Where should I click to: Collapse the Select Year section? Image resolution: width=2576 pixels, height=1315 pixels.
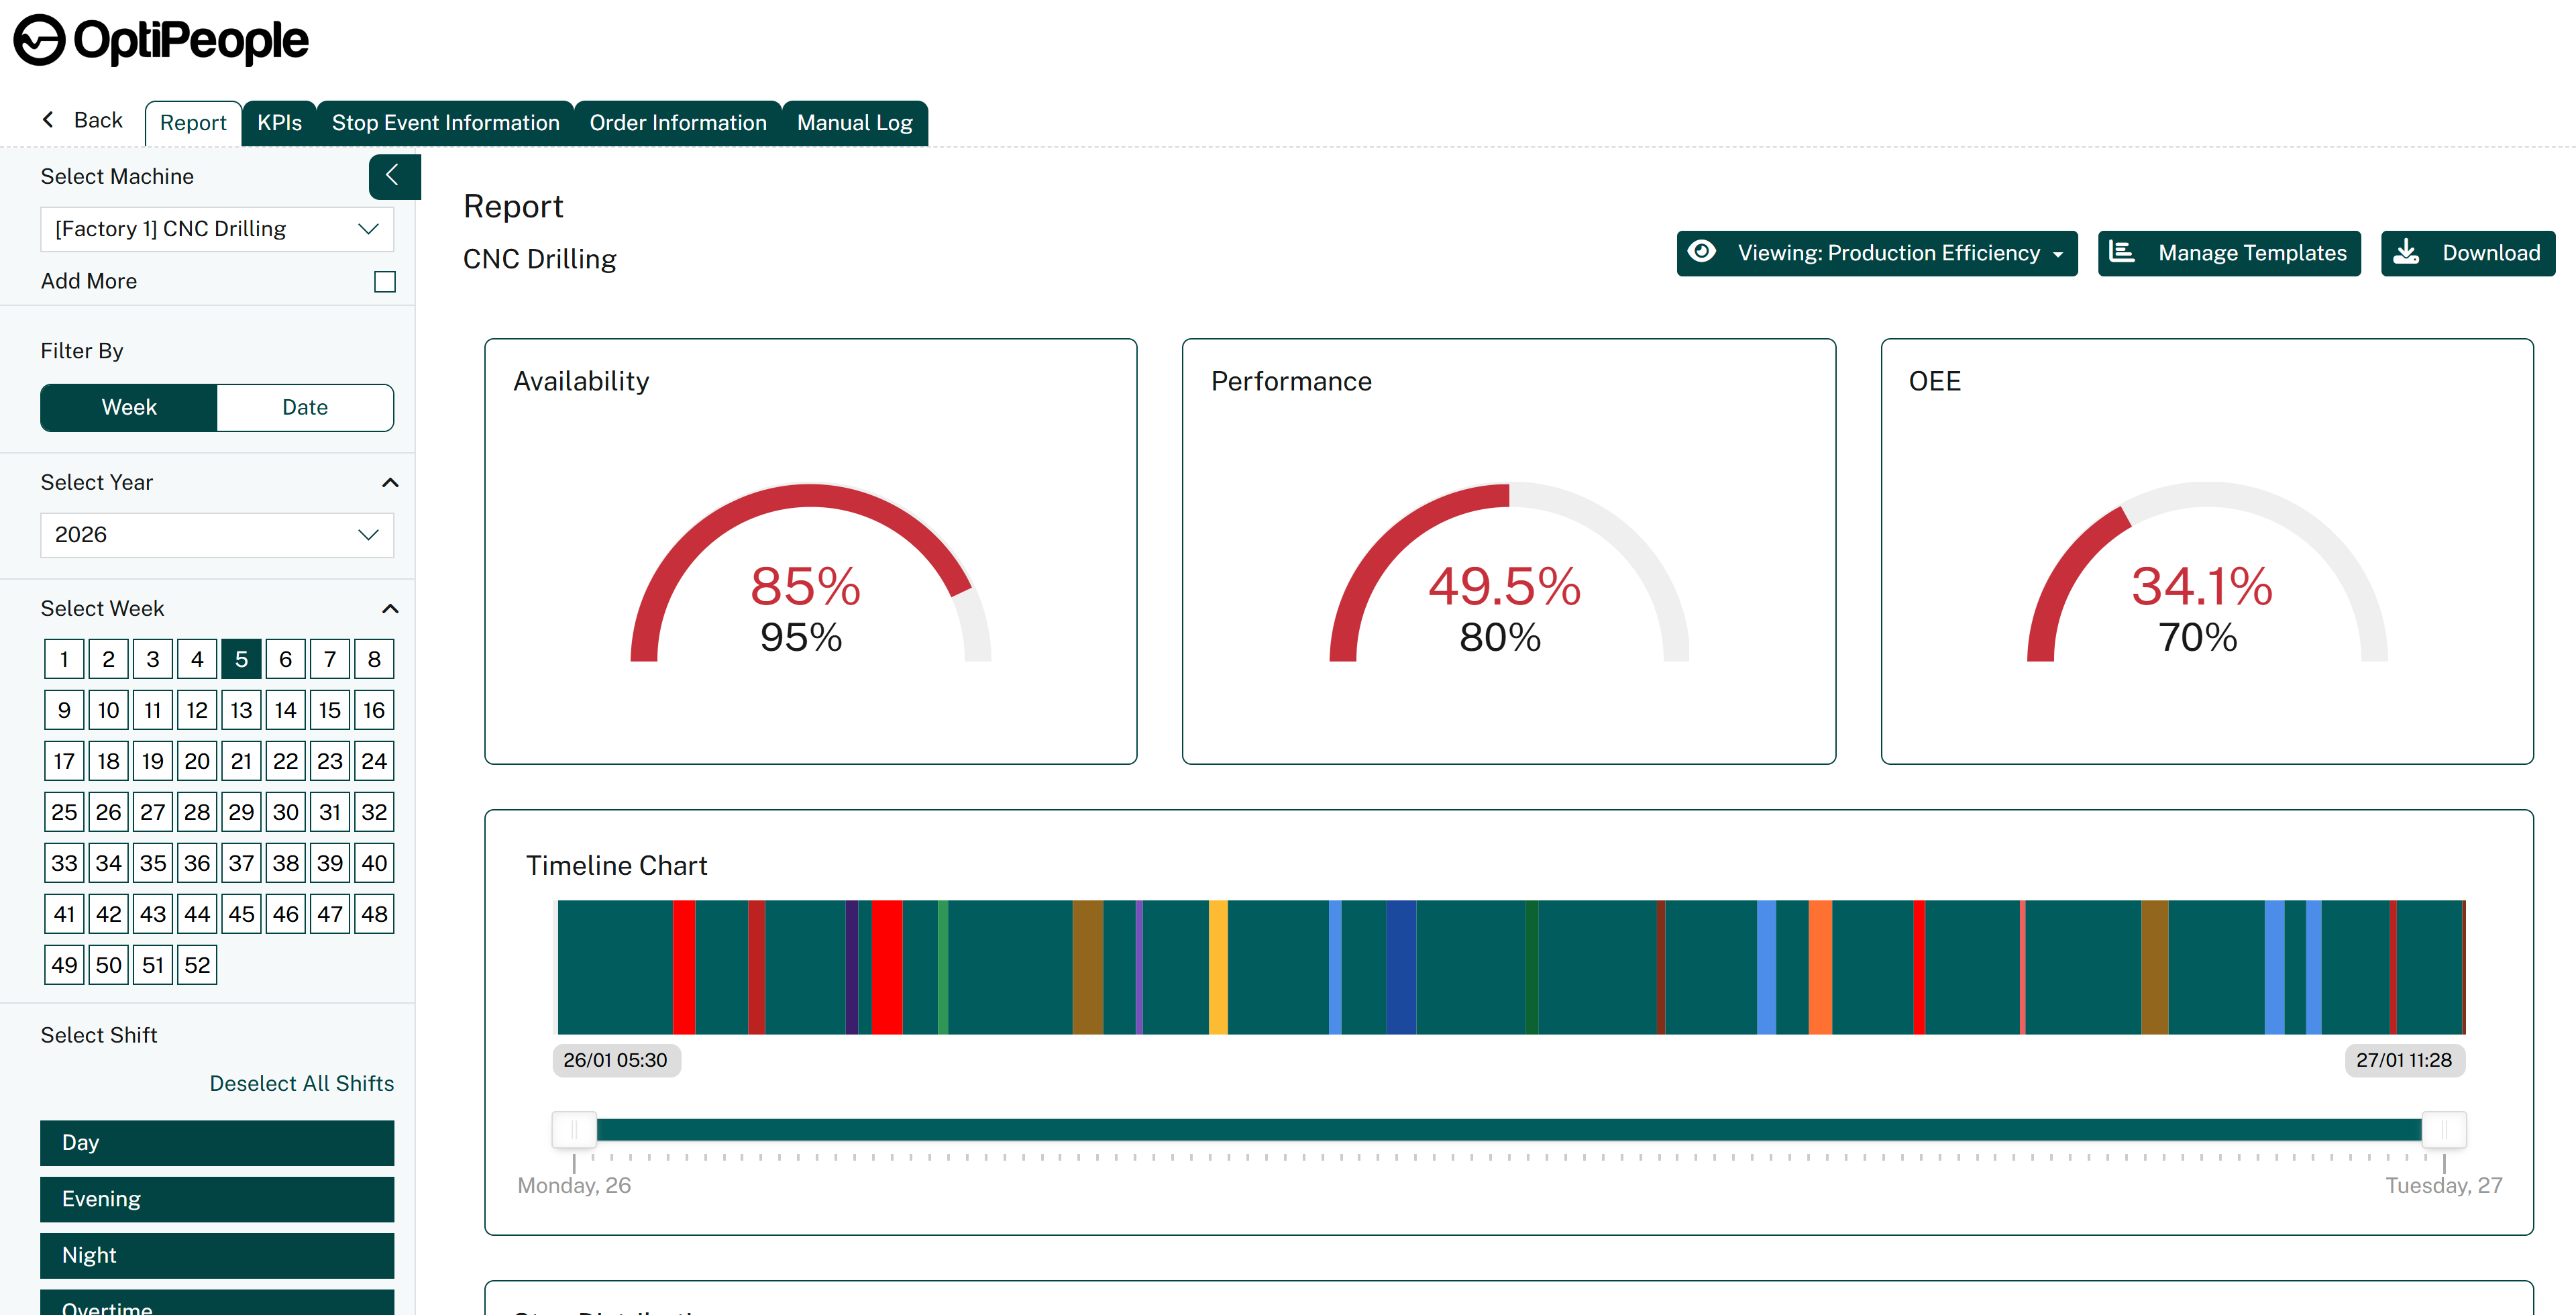tap(390, 482)
